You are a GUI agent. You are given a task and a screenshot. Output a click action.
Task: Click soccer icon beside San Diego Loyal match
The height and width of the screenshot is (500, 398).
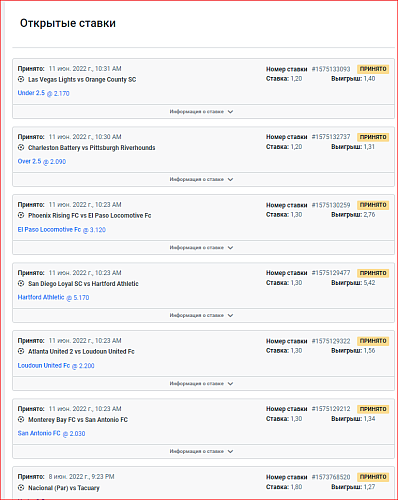coord(21,283)
